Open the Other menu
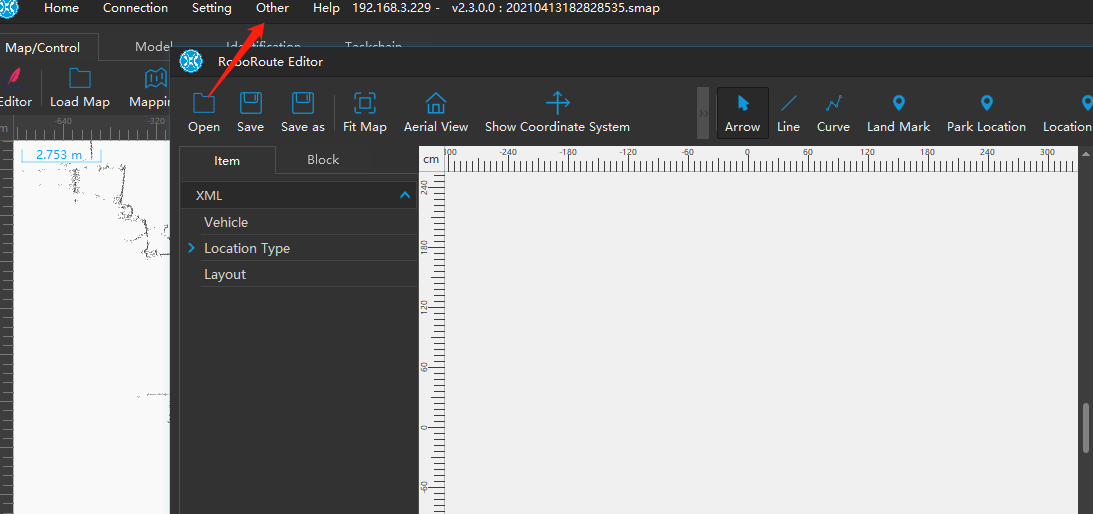Image resolution: width=1093 pixels, height=514 pixels. (272, 8)
